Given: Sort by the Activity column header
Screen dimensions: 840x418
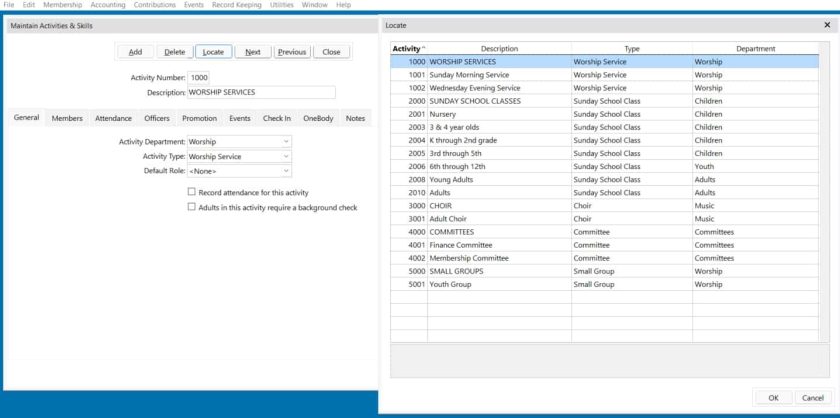Looking at the screenshot, I should pos(409,49).
